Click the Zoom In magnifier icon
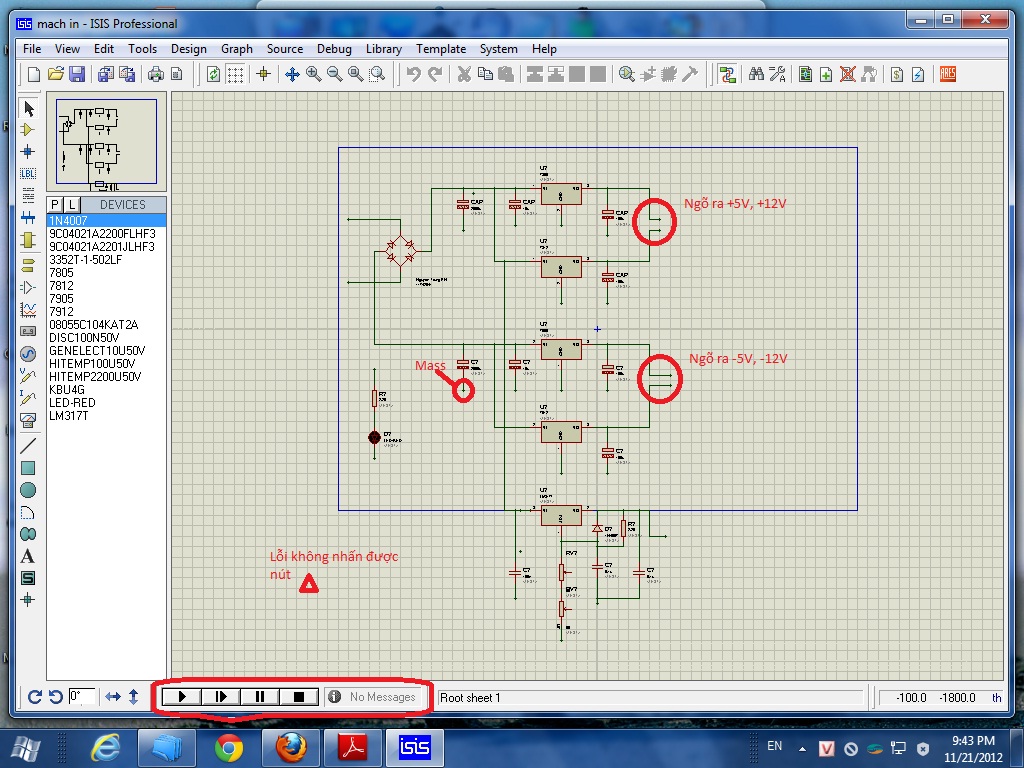The image size is (1024, 768). [x=314, y=74]
